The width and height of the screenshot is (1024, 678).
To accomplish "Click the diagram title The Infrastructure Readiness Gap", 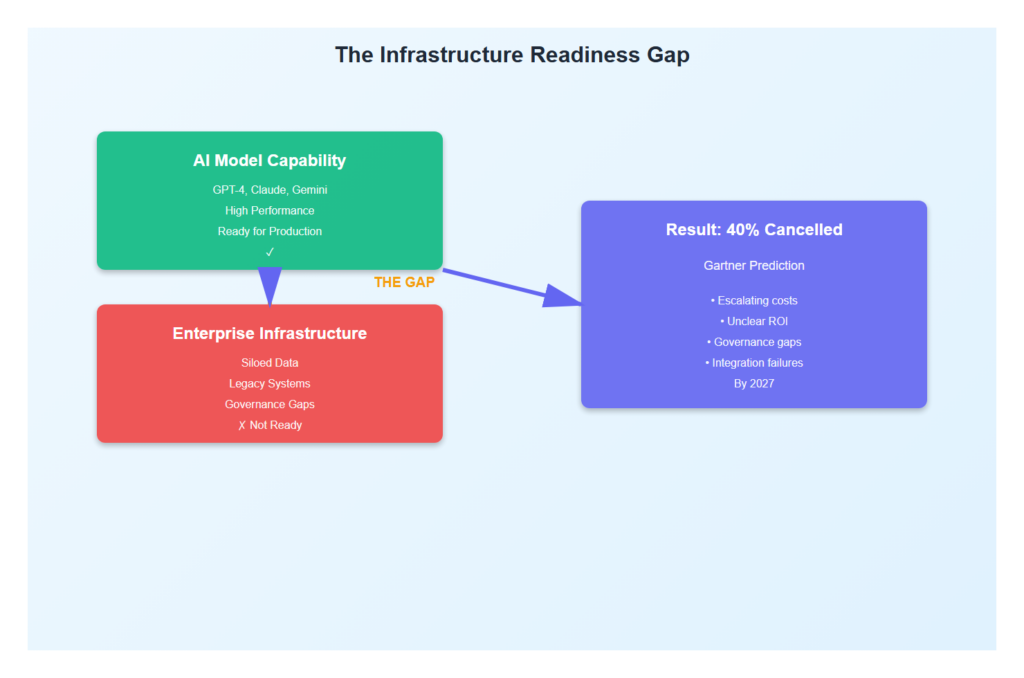I will (512, 55).
